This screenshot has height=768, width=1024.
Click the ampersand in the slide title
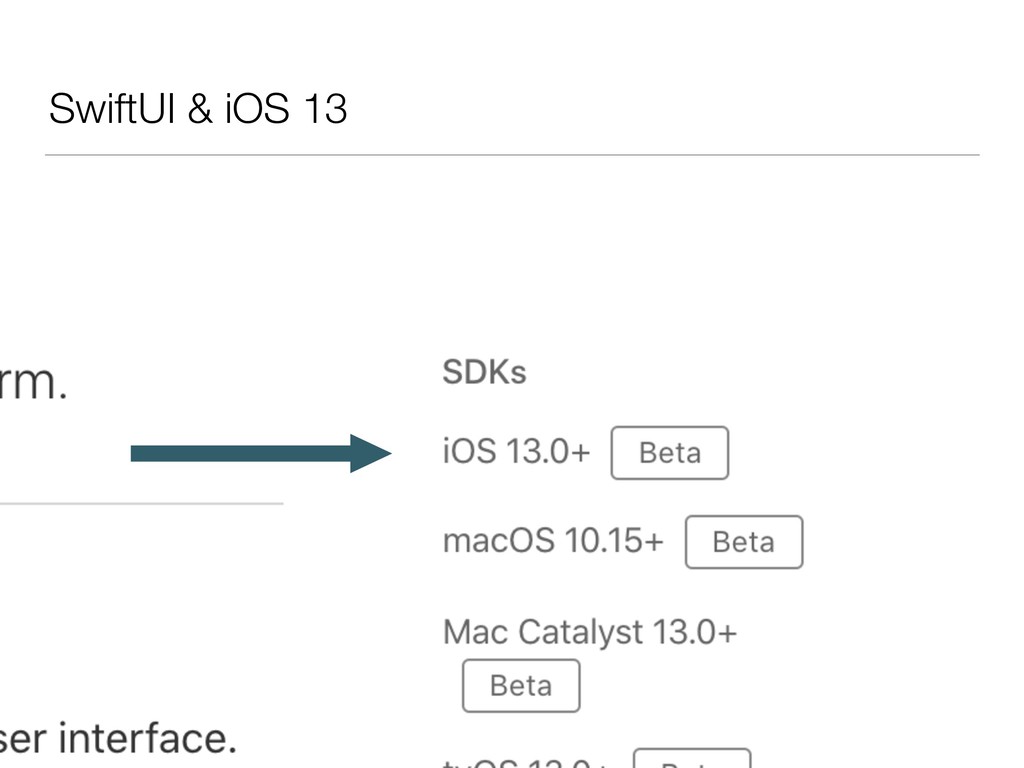(200, 108)
